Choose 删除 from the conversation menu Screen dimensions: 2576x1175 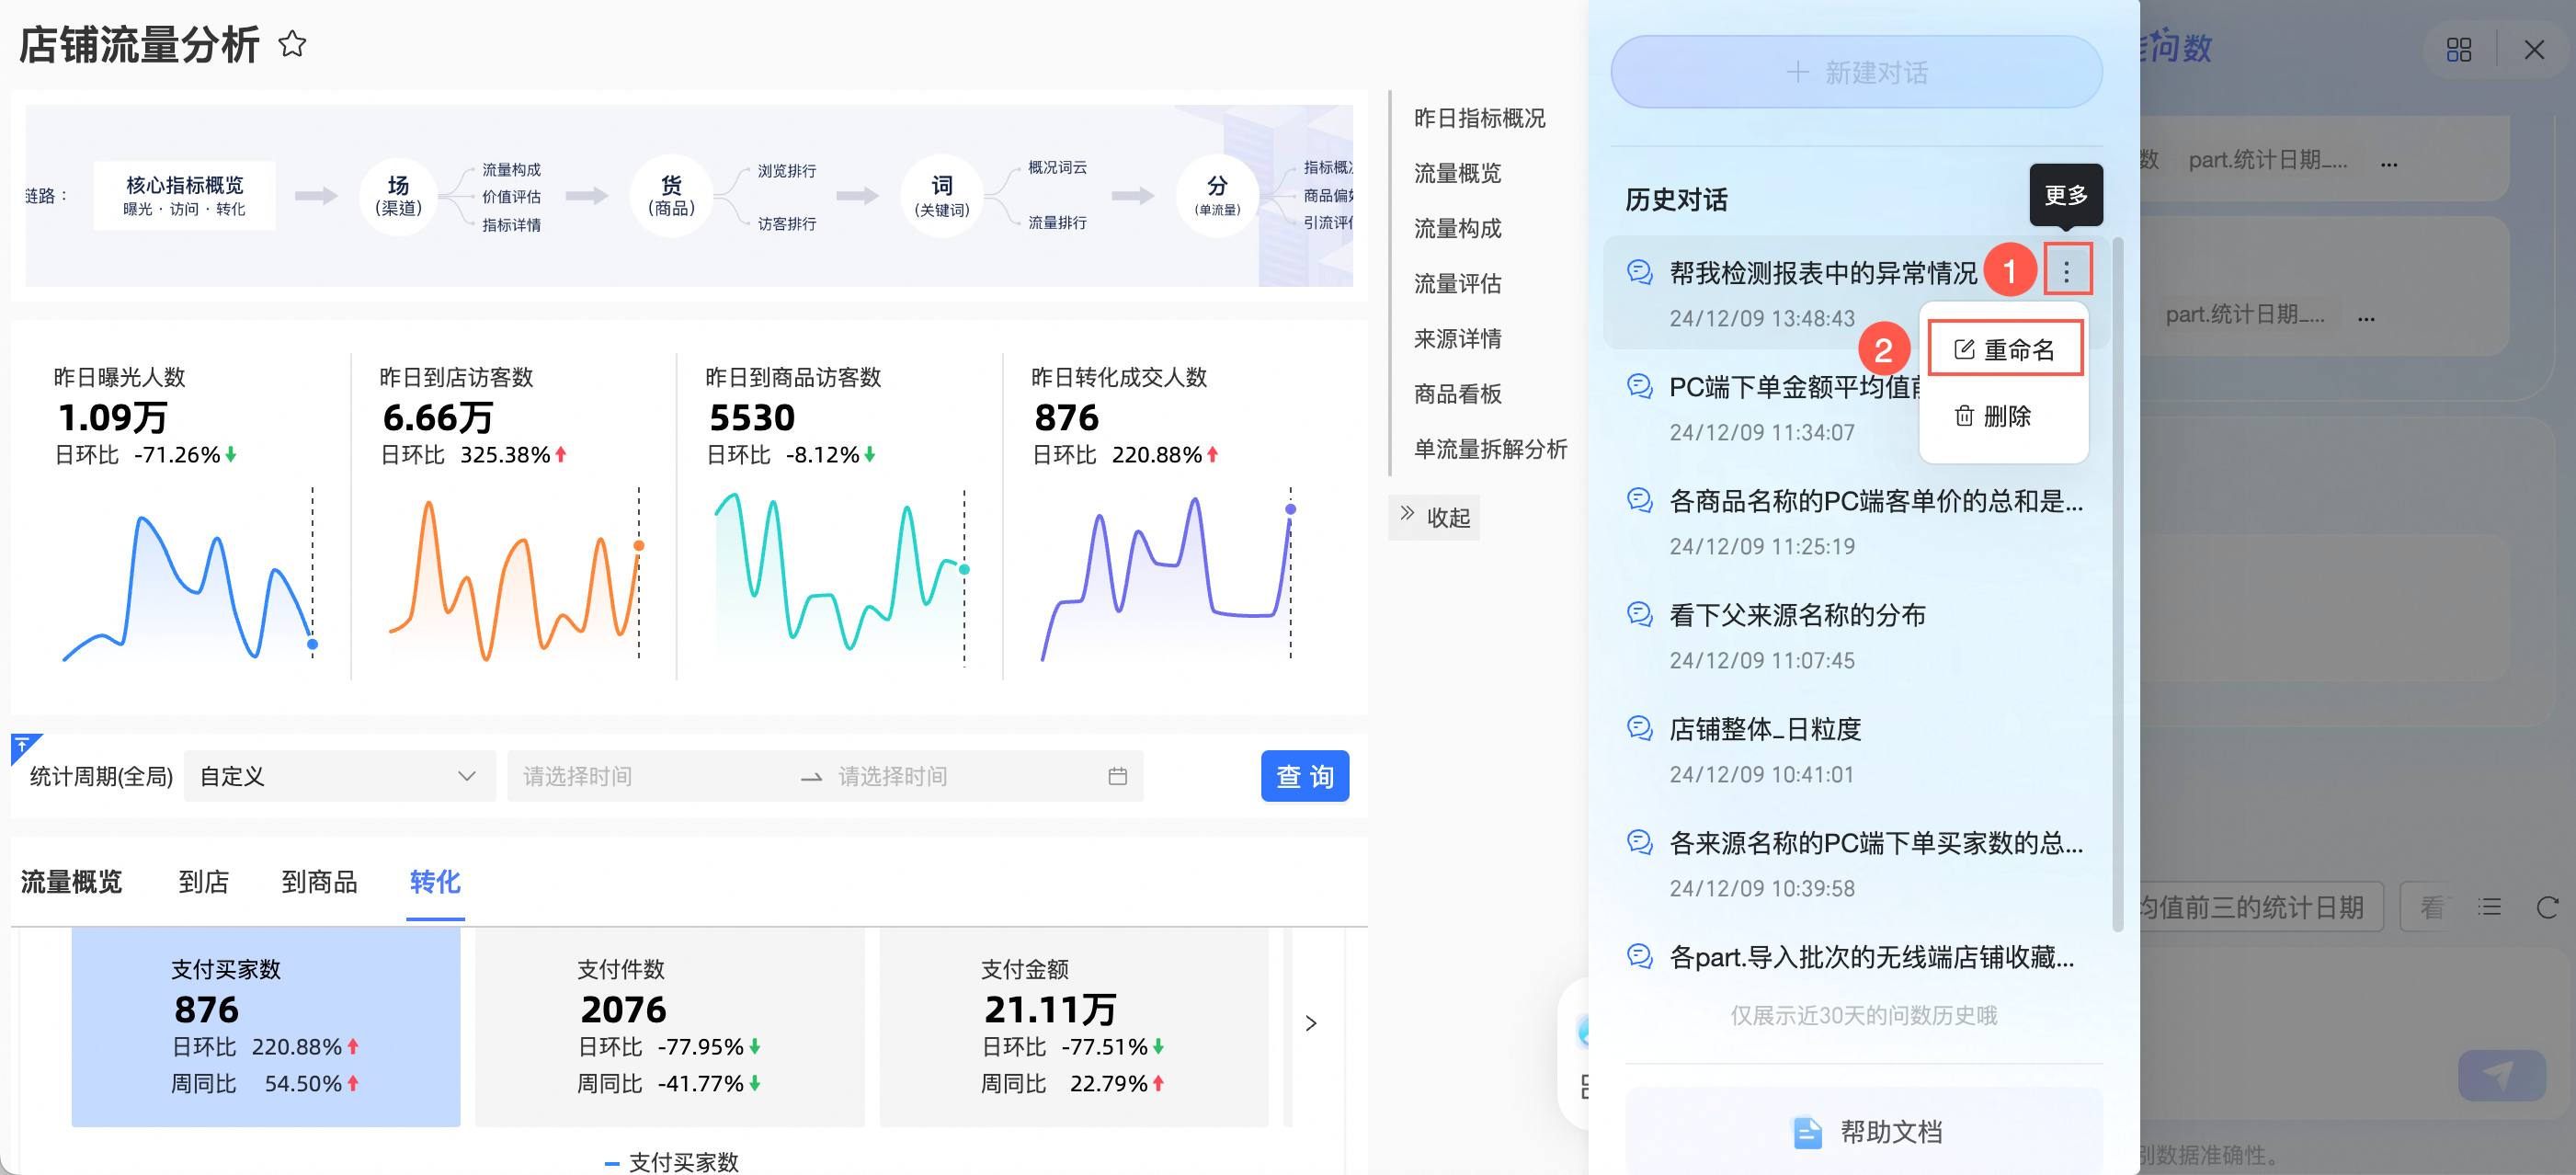[1993, 415]
